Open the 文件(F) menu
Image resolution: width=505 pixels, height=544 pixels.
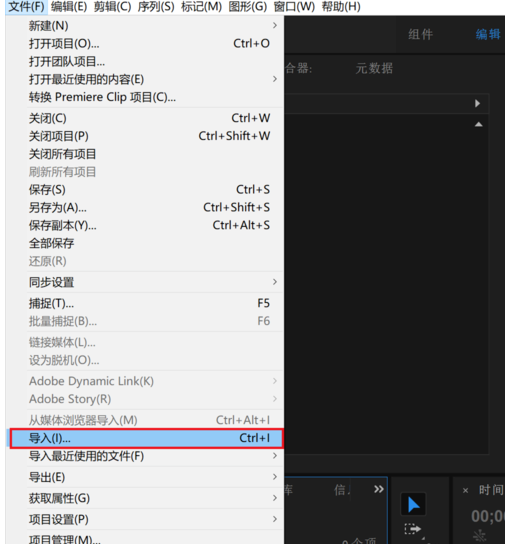26,7
